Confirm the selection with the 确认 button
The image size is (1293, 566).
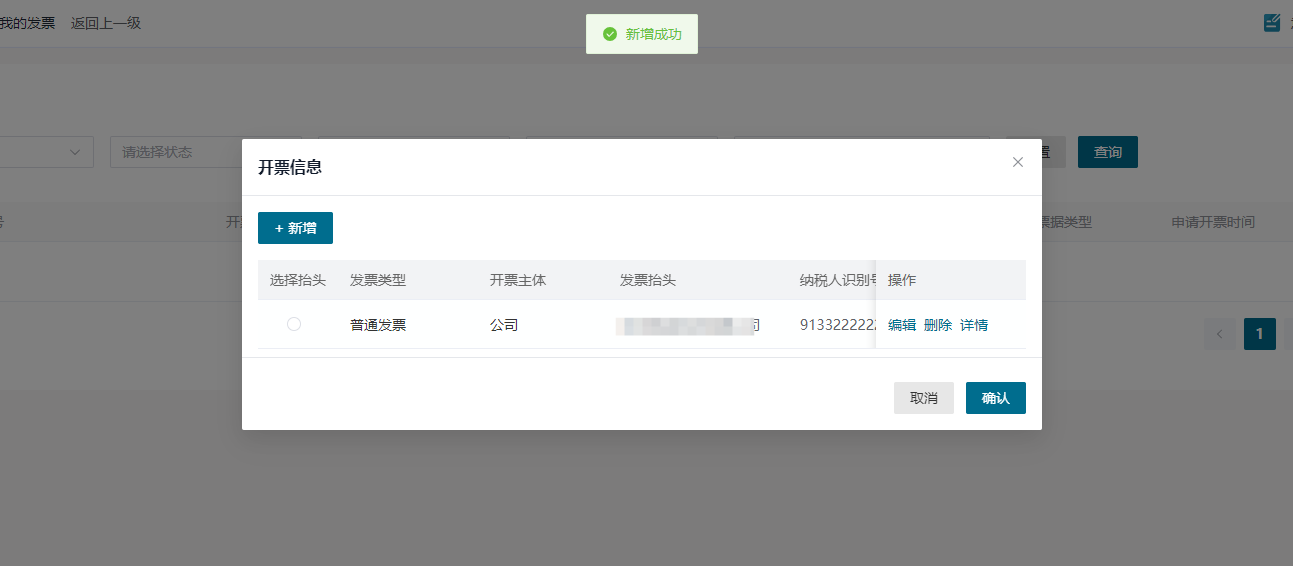[x=995, y=398]
